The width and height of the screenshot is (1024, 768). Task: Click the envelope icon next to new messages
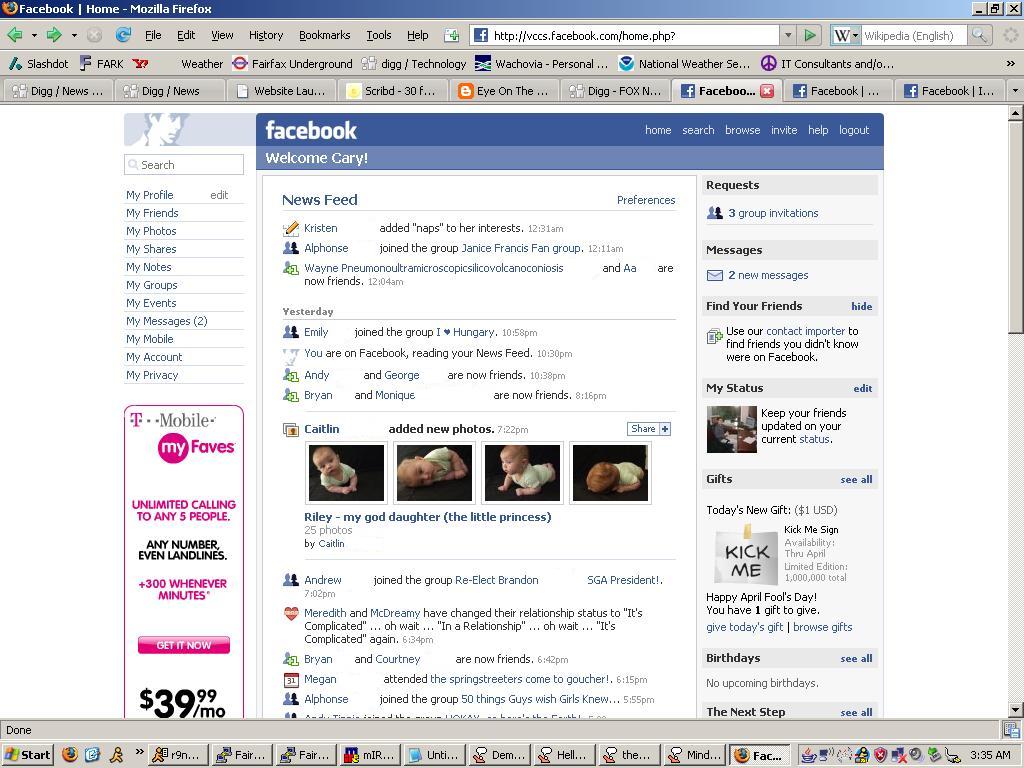(x=714, y=275)
